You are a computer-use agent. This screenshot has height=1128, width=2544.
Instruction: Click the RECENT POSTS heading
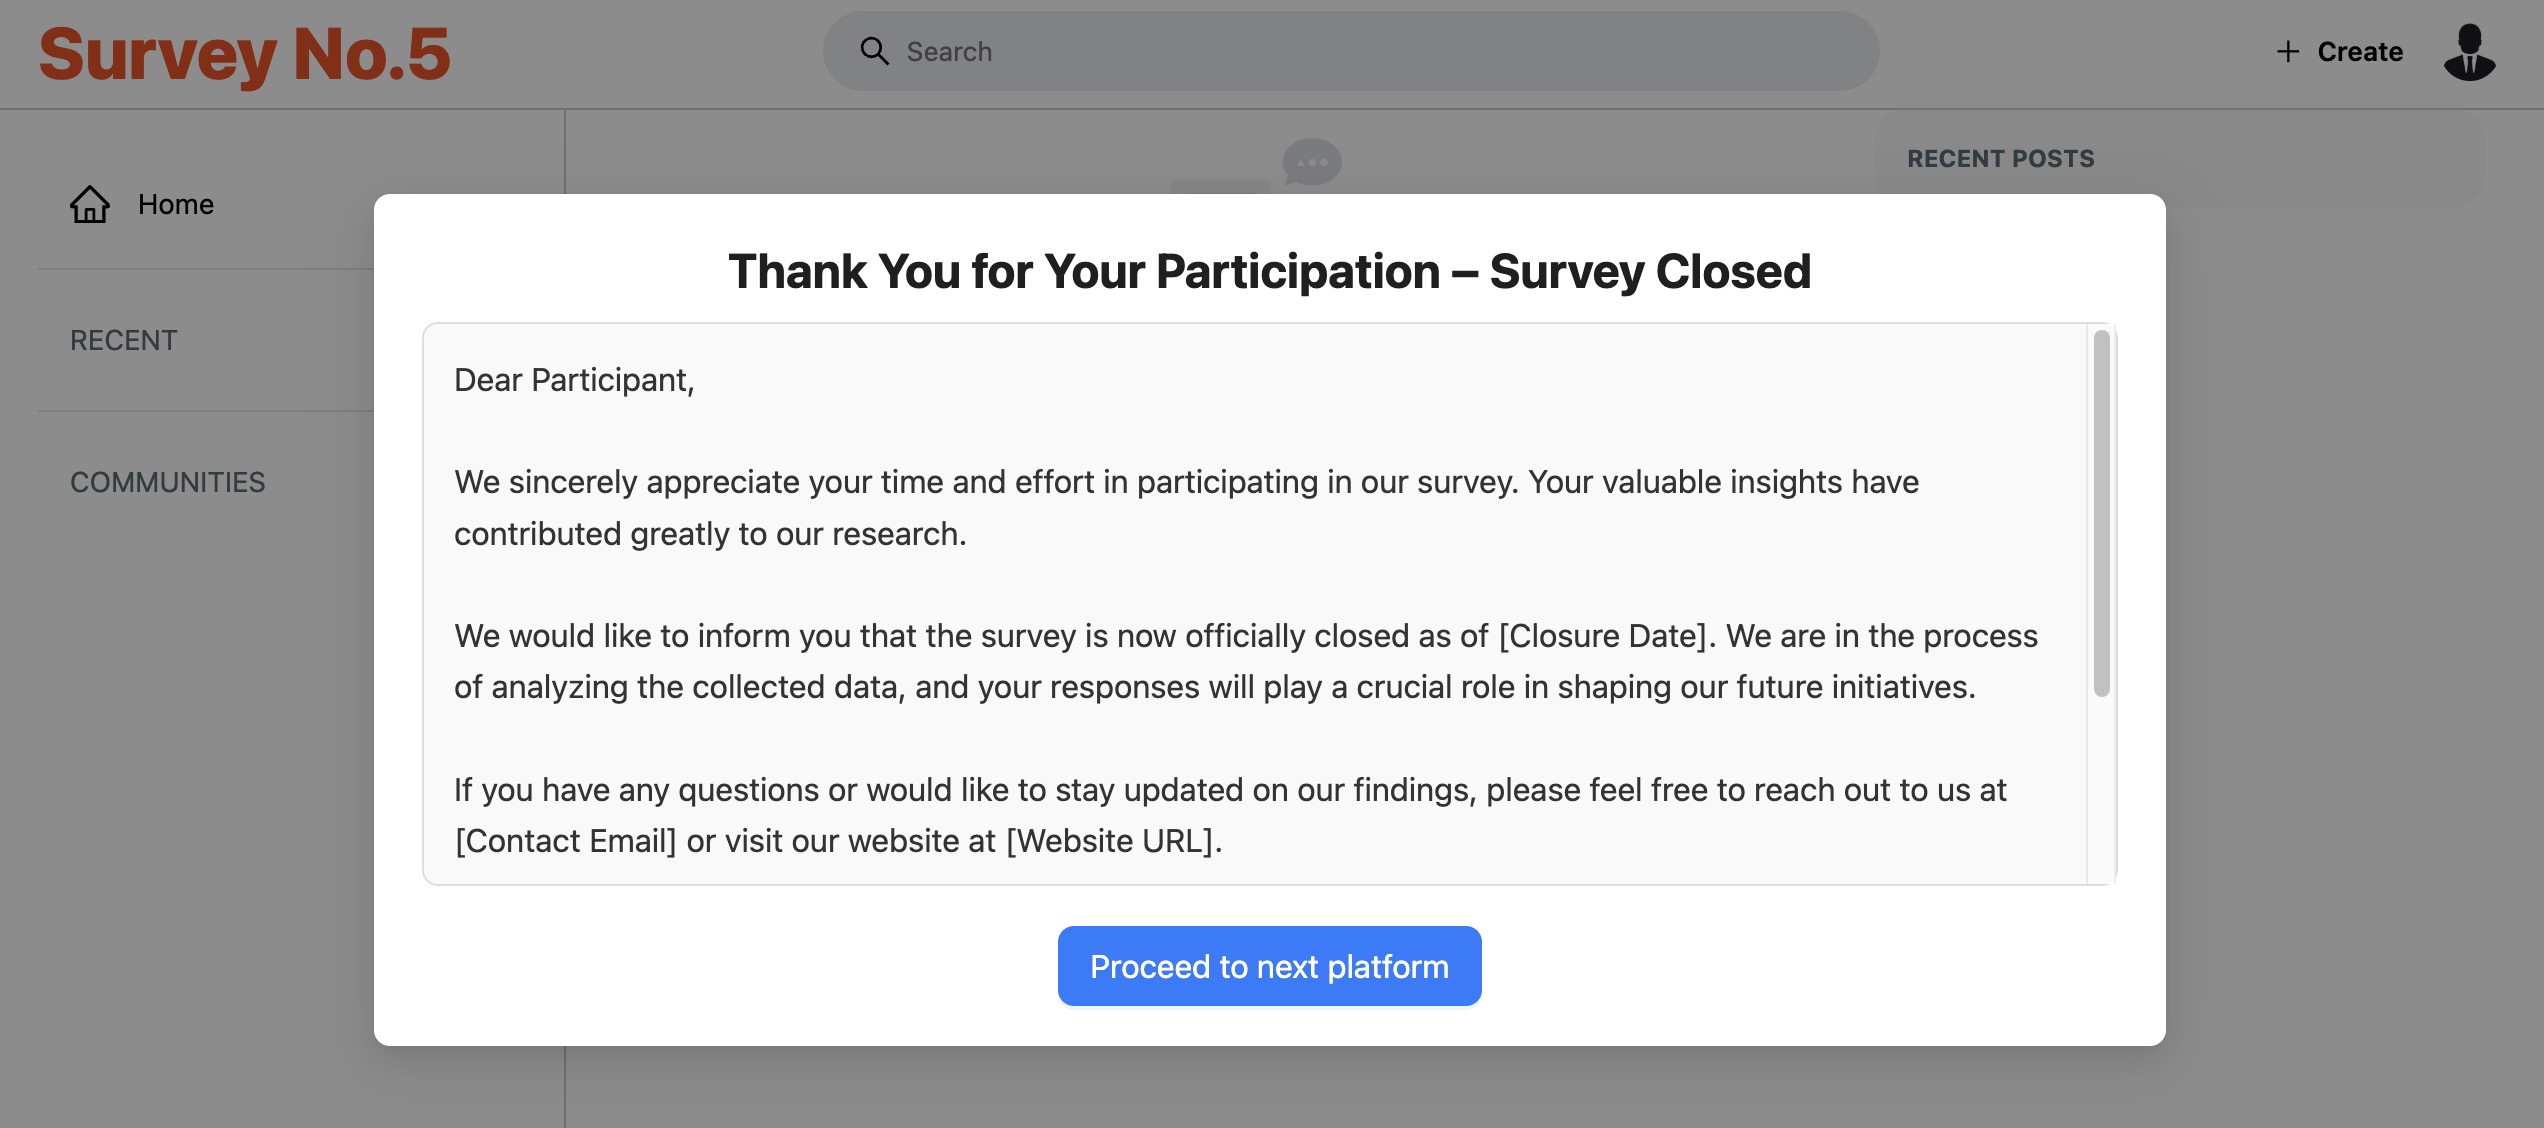2000,158
